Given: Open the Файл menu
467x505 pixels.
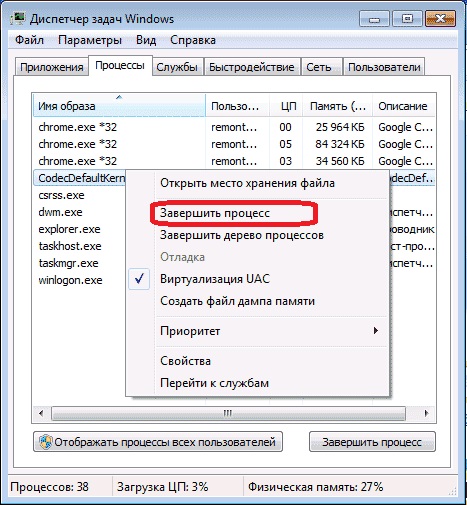Looking at the screenshot, I should pyautogui.click(x=29, y=40).
